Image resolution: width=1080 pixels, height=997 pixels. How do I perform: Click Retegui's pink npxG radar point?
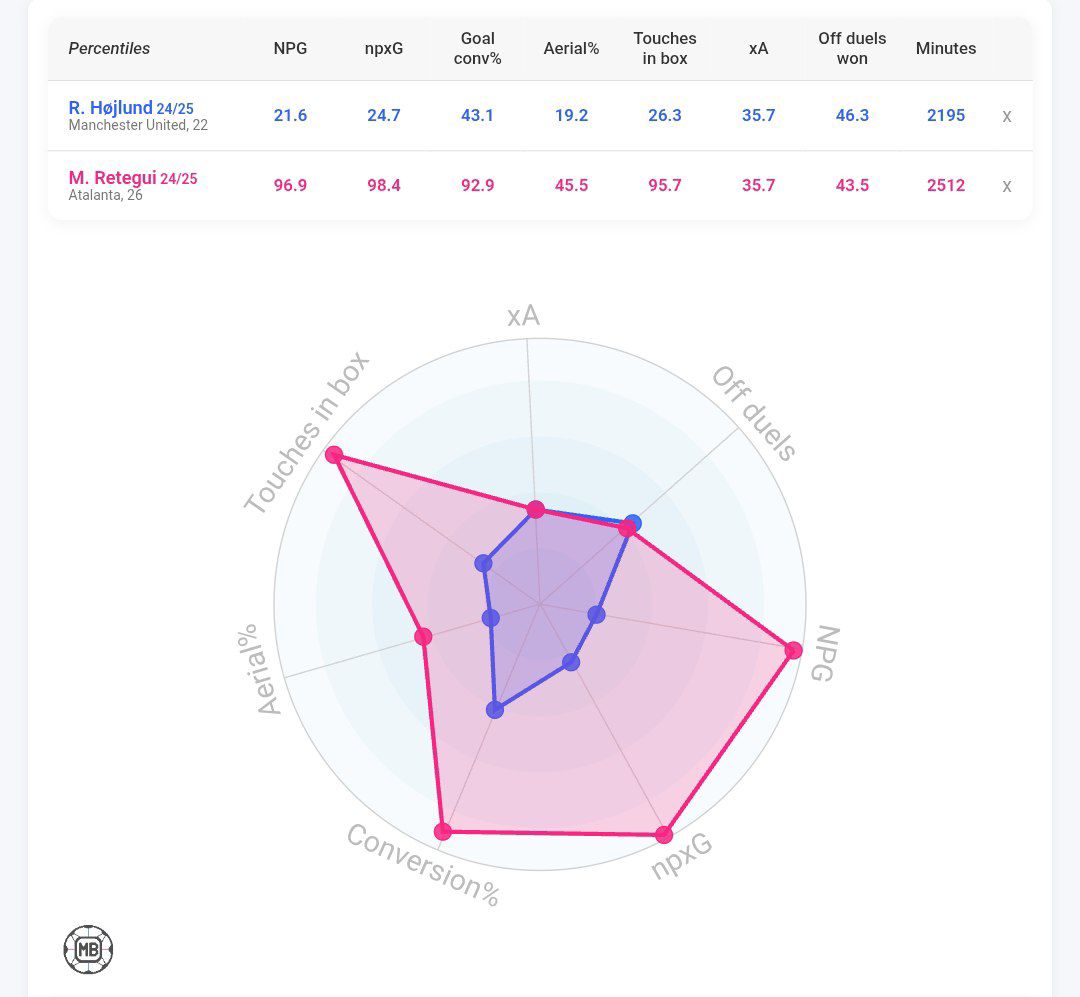[664, 834]
